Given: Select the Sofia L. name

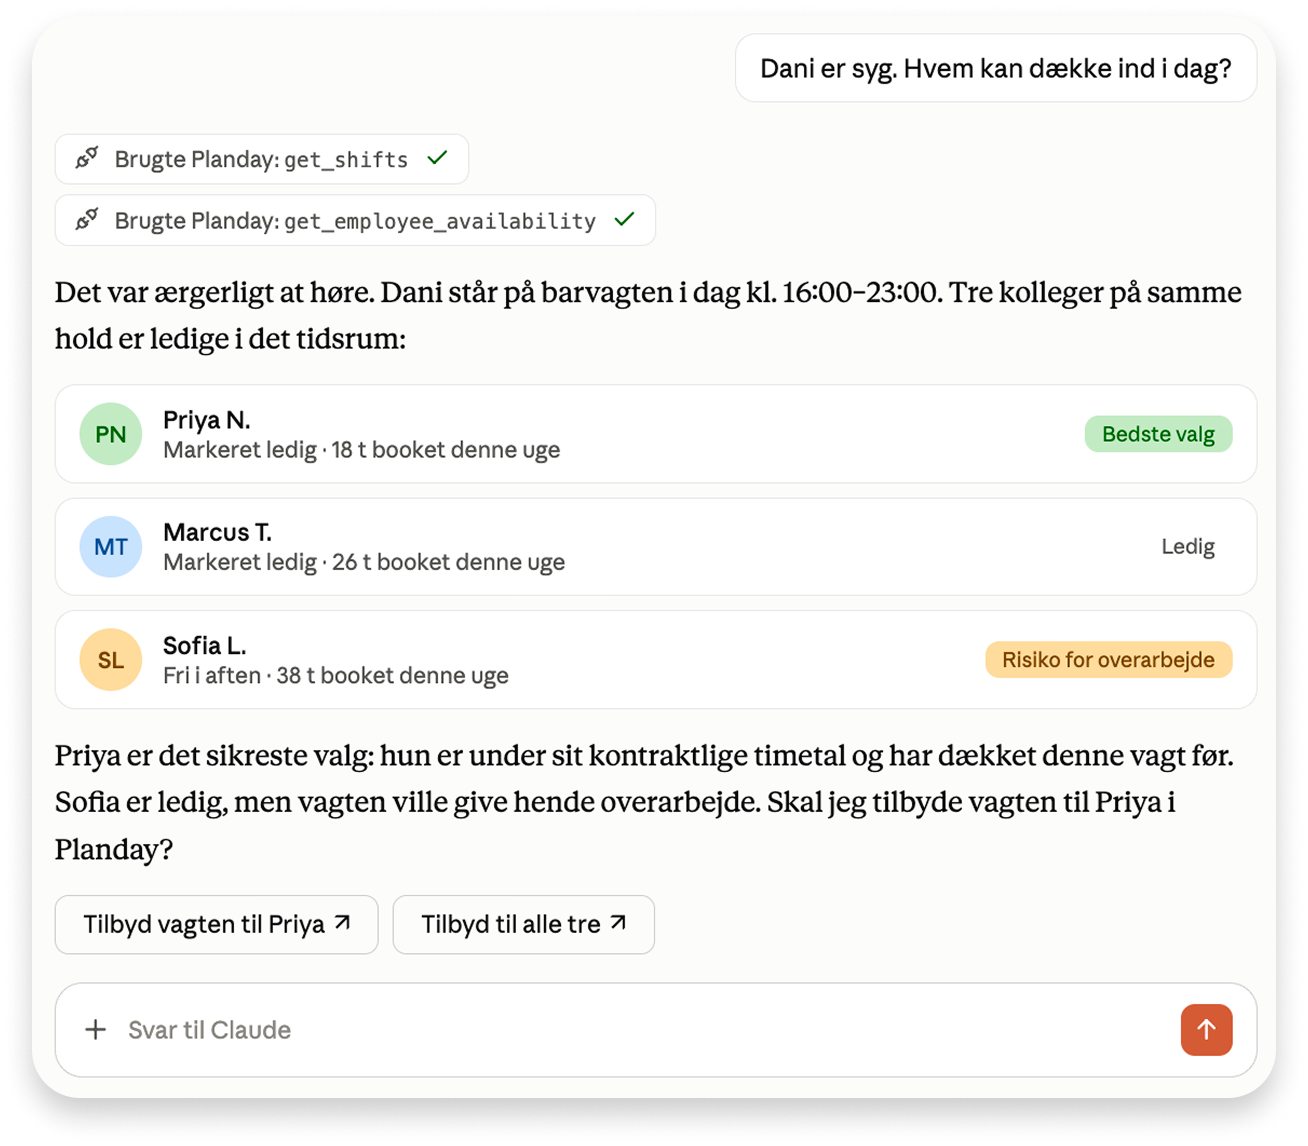Looking at the screenshot, I should point(205,646).
